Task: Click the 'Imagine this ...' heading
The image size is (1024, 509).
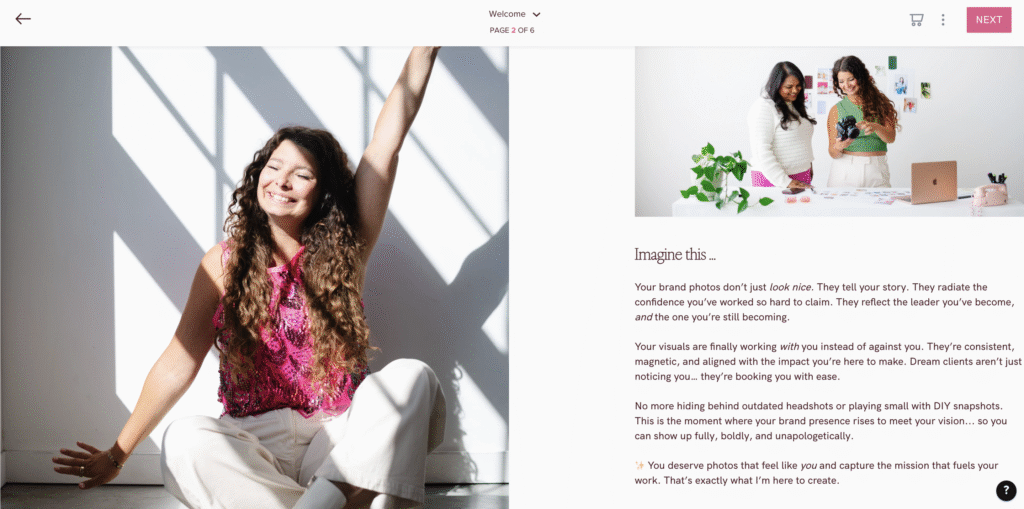Action: 675,254
